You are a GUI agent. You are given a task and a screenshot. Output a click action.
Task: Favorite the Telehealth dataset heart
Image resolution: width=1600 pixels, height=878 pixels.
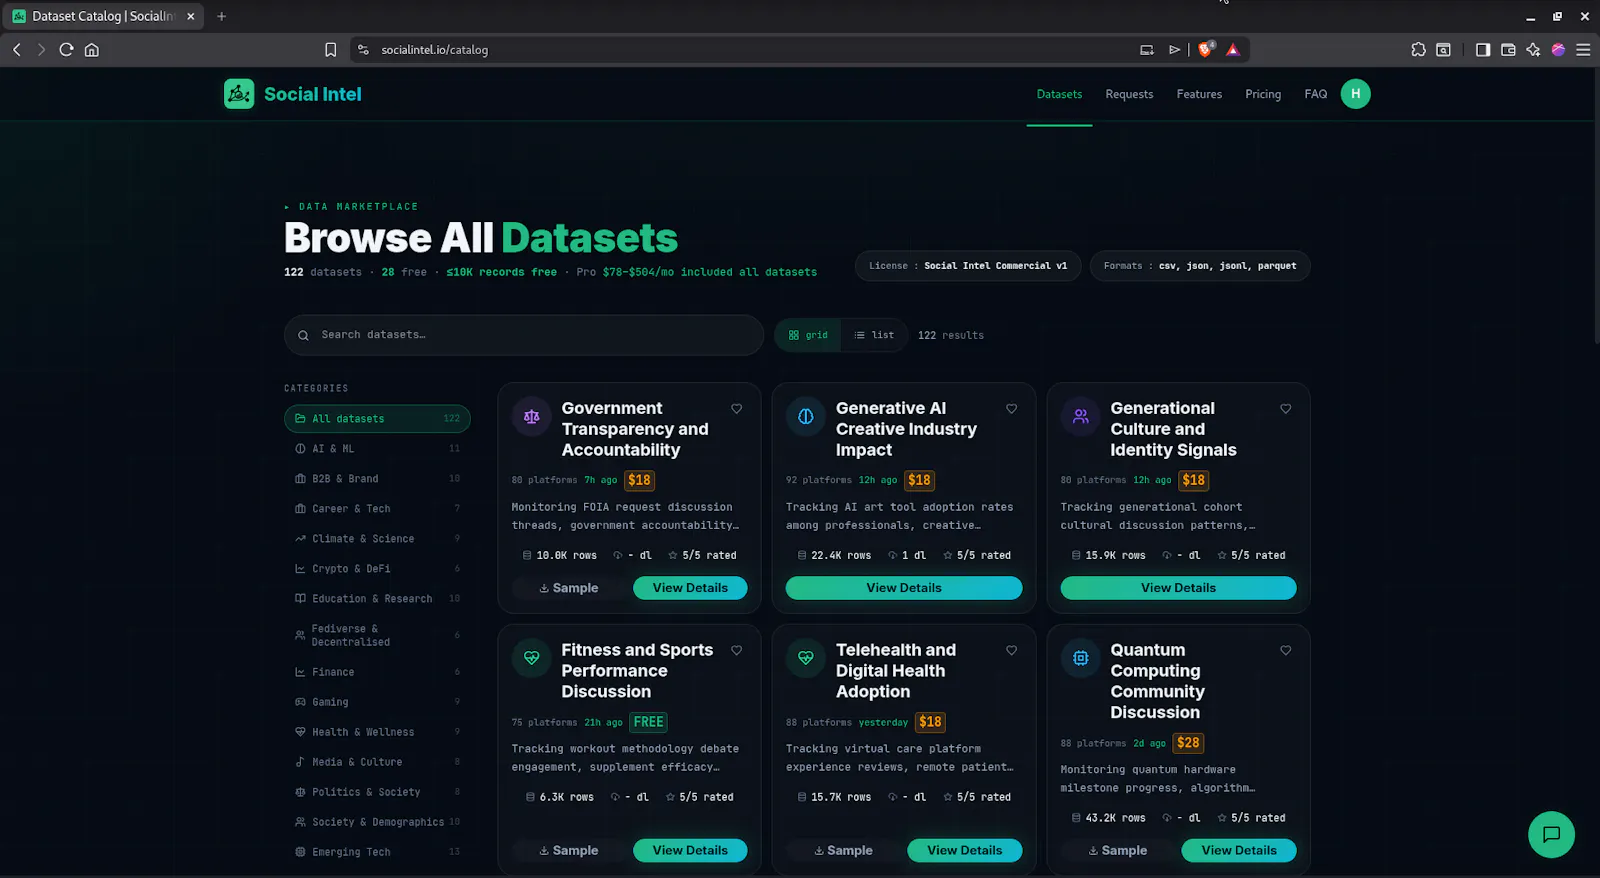[x=1011, y=651]
